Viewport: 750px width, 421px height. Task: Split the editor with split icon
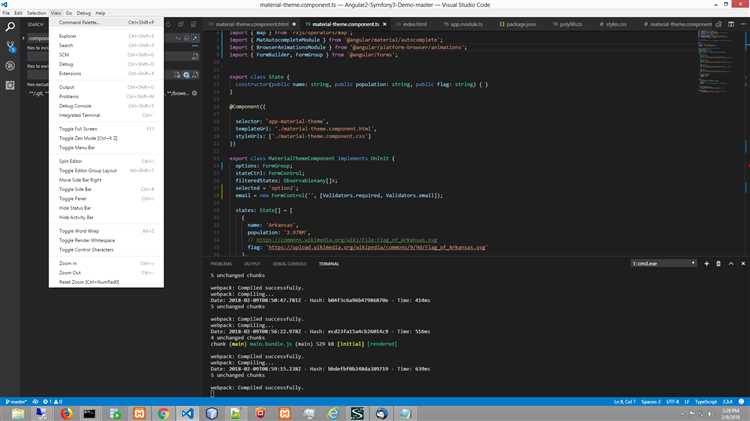[x=731, y=24]
